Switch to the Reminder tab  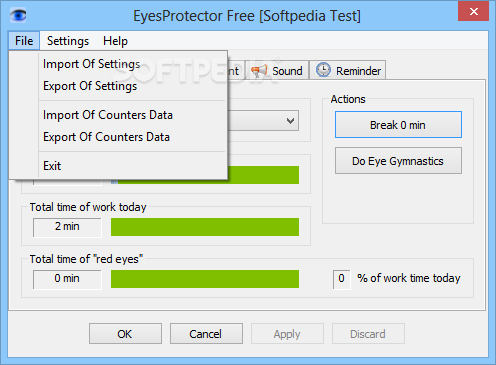click(348, 70)
